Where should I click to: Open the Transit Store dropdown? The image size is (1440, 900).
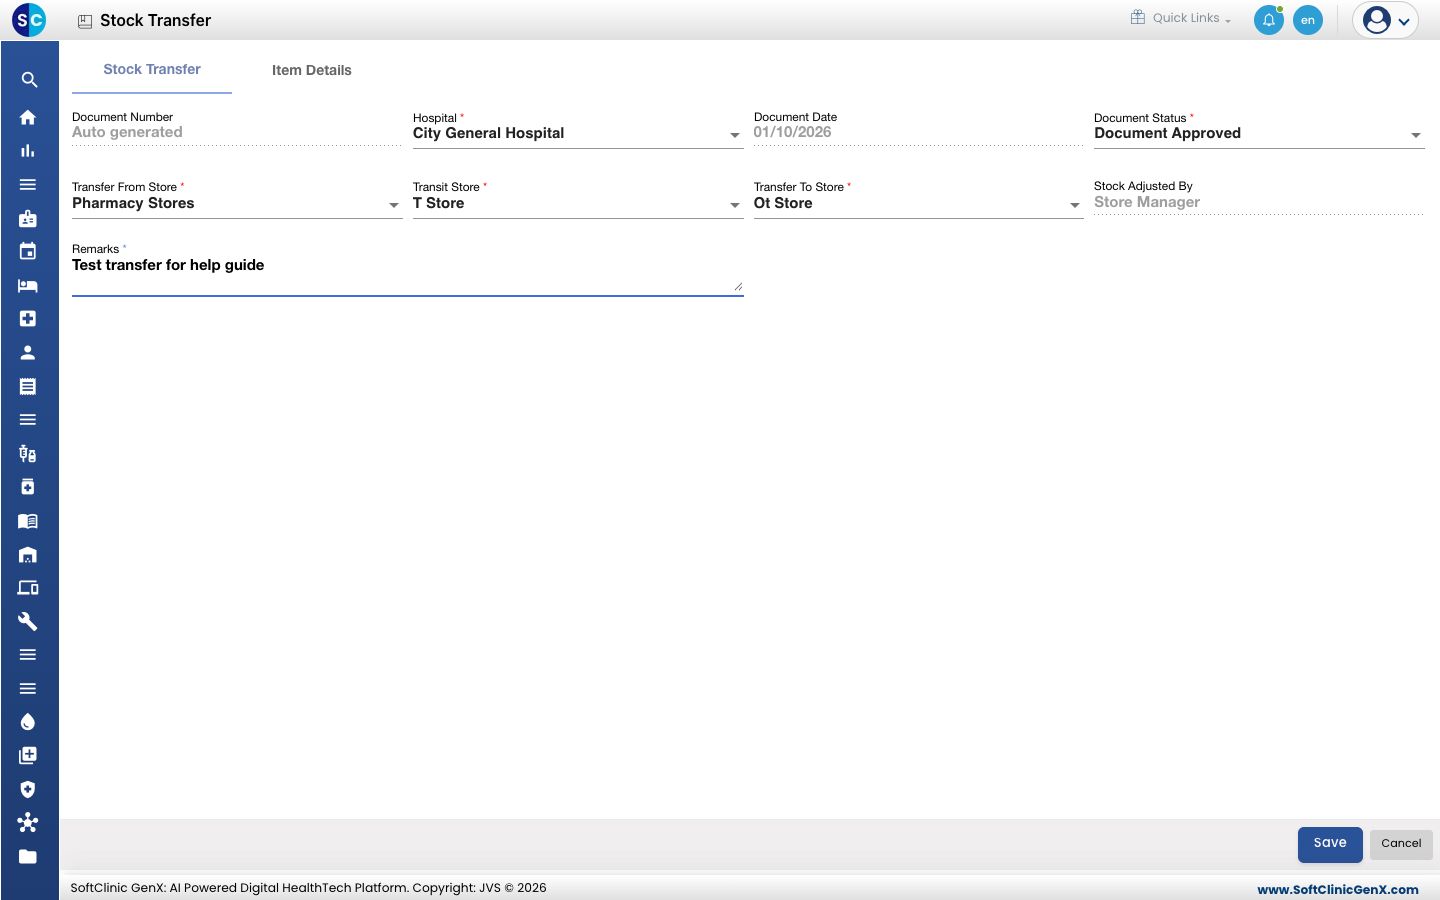pos(578,204)
